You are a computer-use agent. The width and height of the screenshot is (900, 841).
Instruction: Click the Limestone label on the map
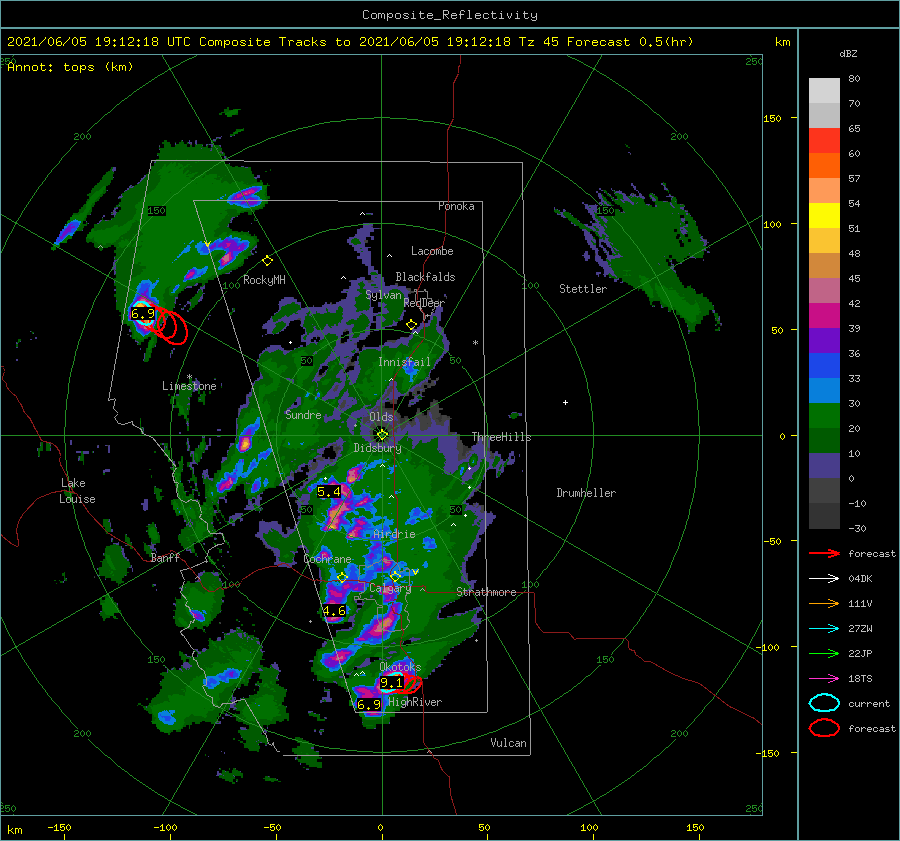(x=189, y=386)
